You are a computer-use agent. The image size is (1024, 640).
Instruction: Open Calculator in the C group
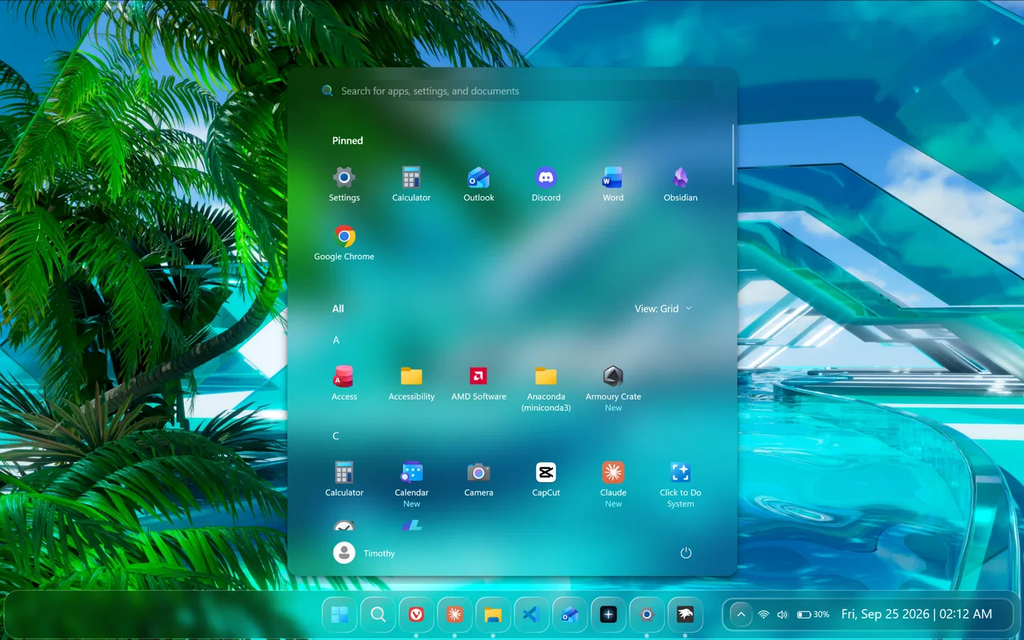tap(344, 479)
